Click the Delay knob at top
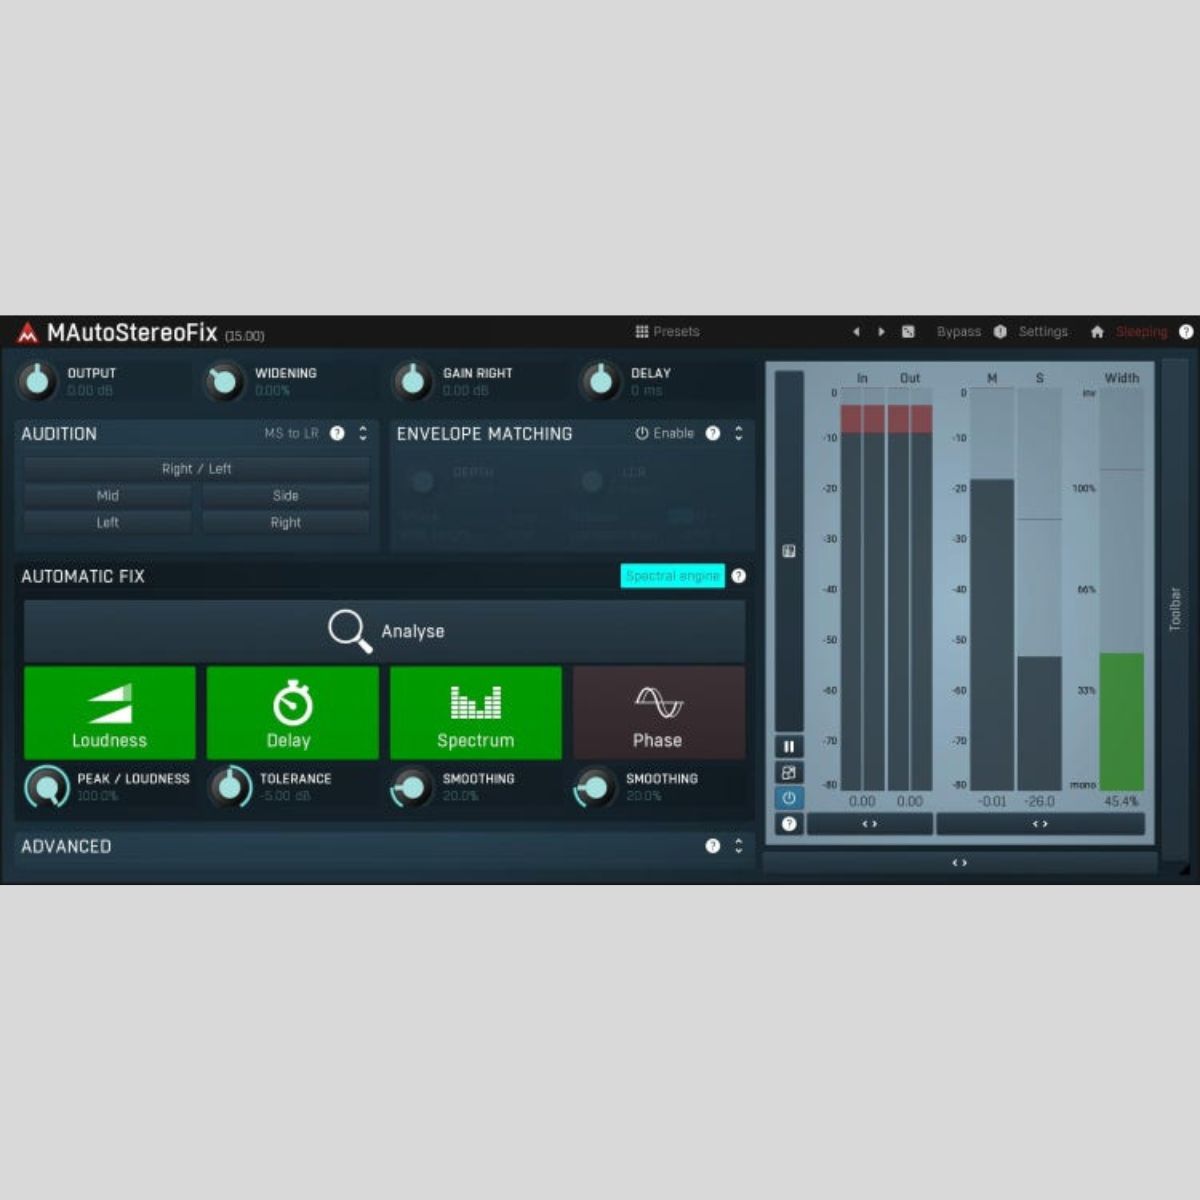 600,381
